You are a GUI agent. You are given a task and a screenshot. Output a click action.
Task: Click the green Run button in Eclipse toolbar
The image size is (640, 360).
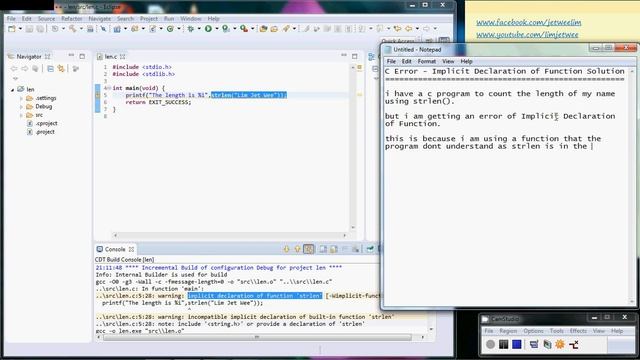coord(208,29)
